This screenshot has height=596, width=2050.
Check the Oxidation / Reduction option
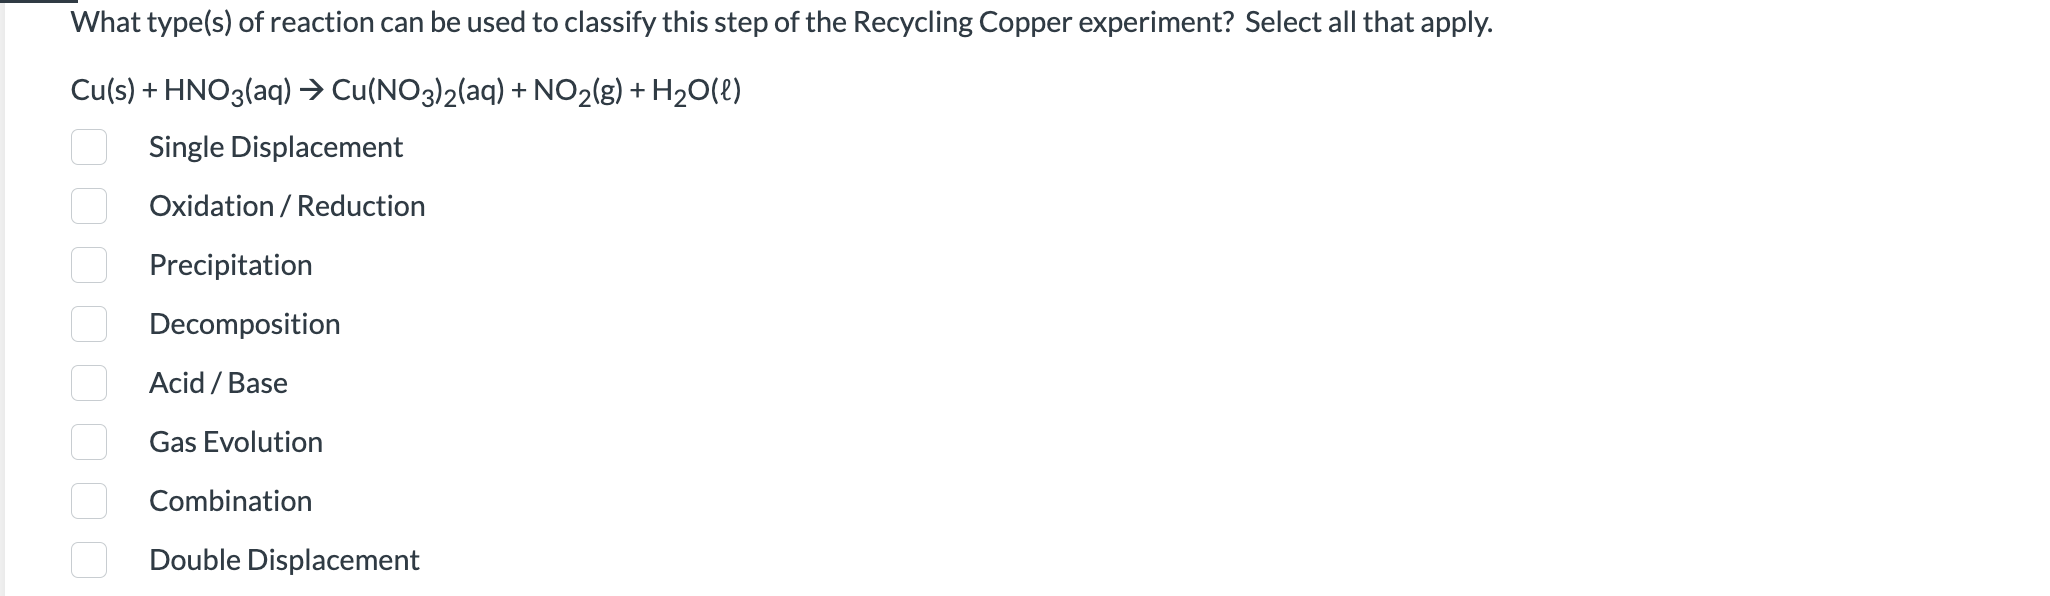click(x=89, y=206)
